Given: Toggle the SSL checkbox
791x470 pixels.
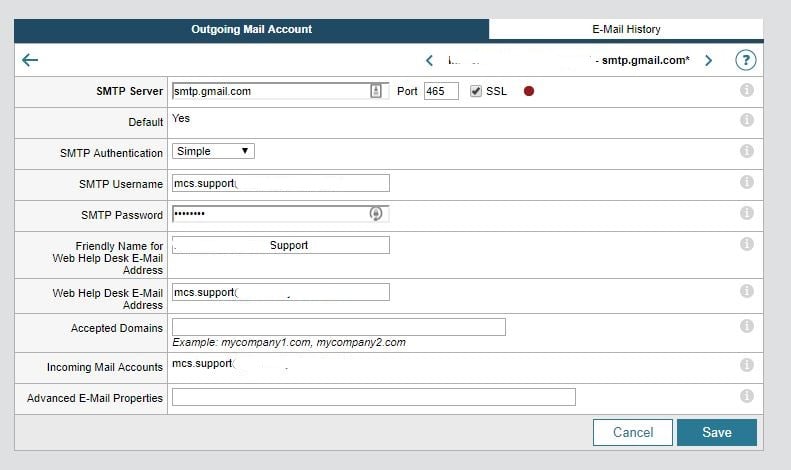Looking at the screenshot, I should 475,91.
